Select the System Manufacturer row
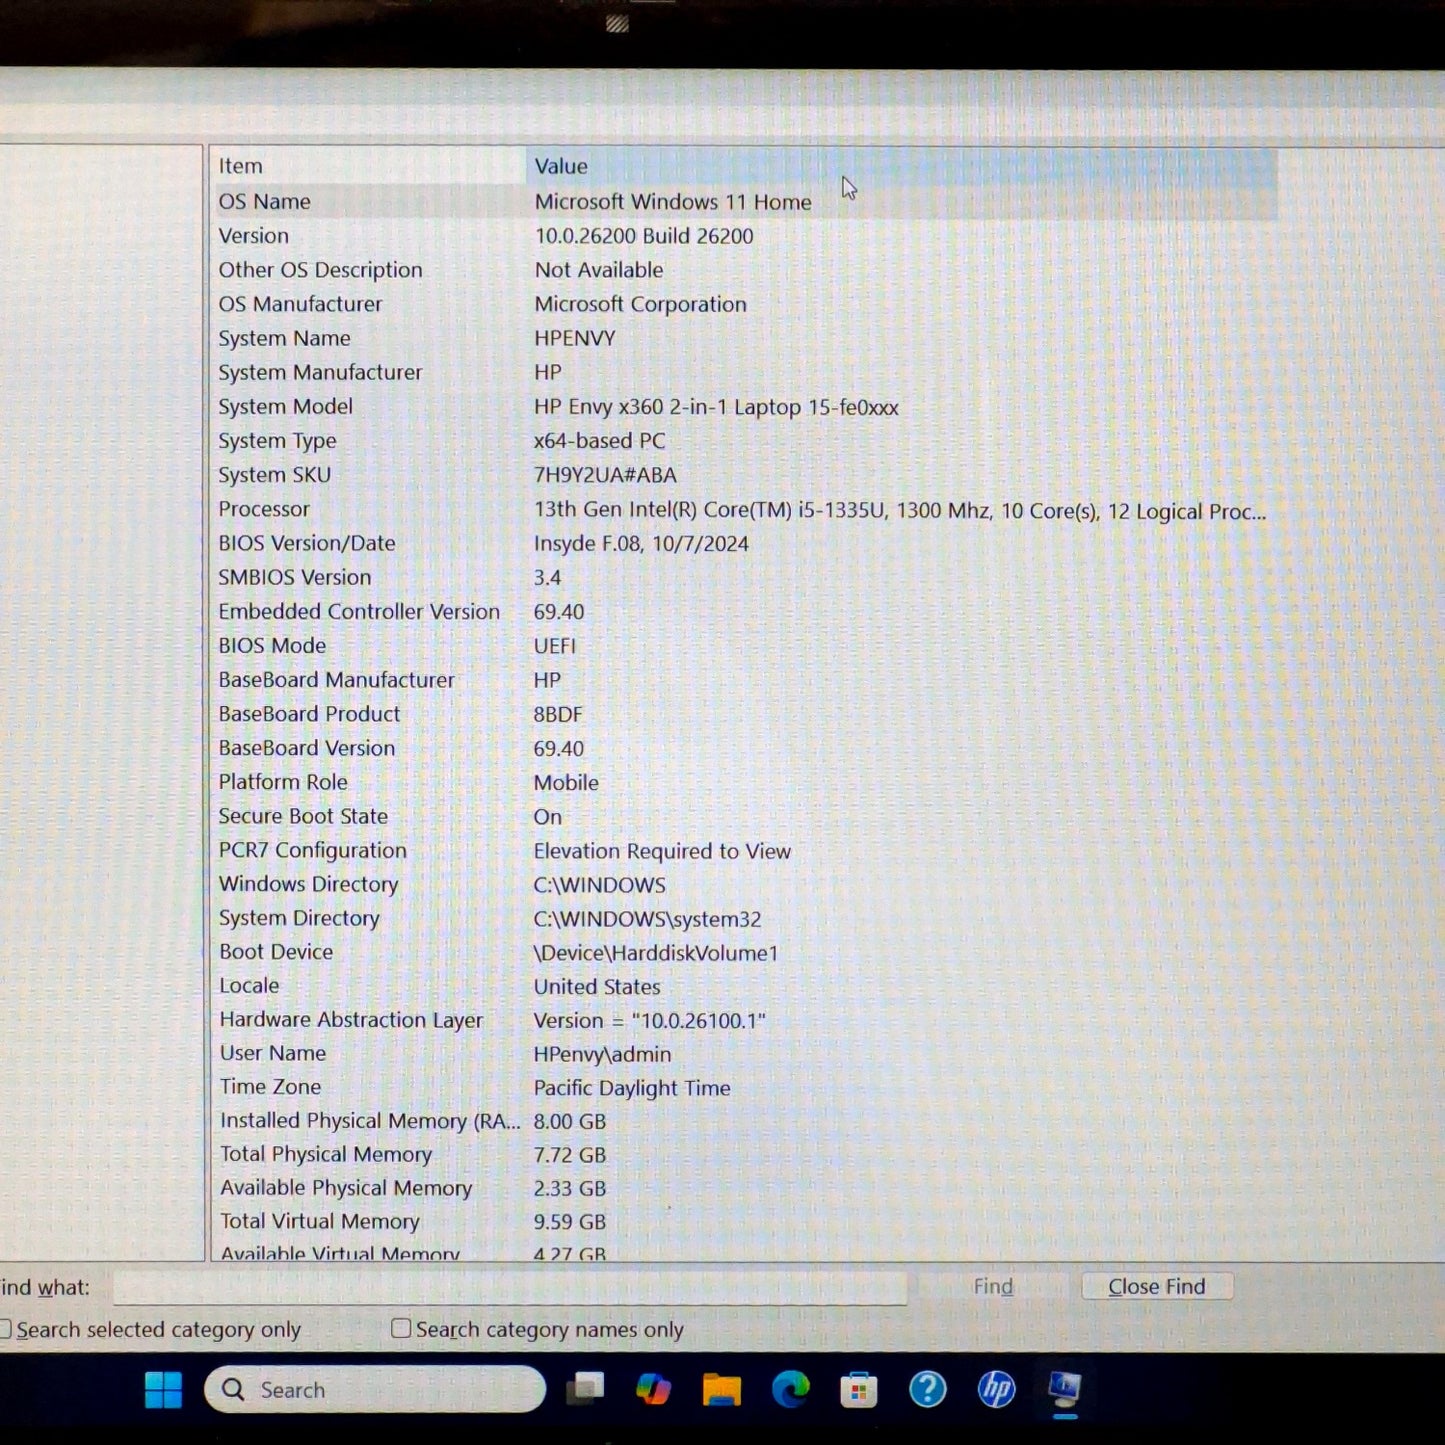Screen dimensions: 1445x1445 [x=744, y=372]
